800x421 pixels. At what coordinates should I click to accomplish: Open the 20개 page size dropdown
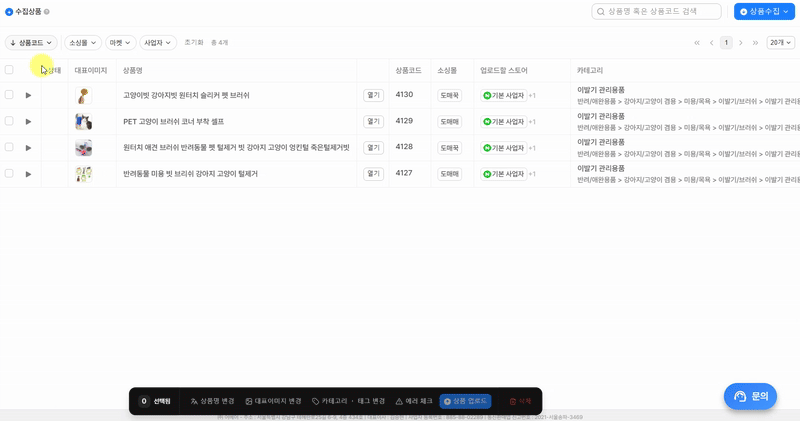(781, 43)
